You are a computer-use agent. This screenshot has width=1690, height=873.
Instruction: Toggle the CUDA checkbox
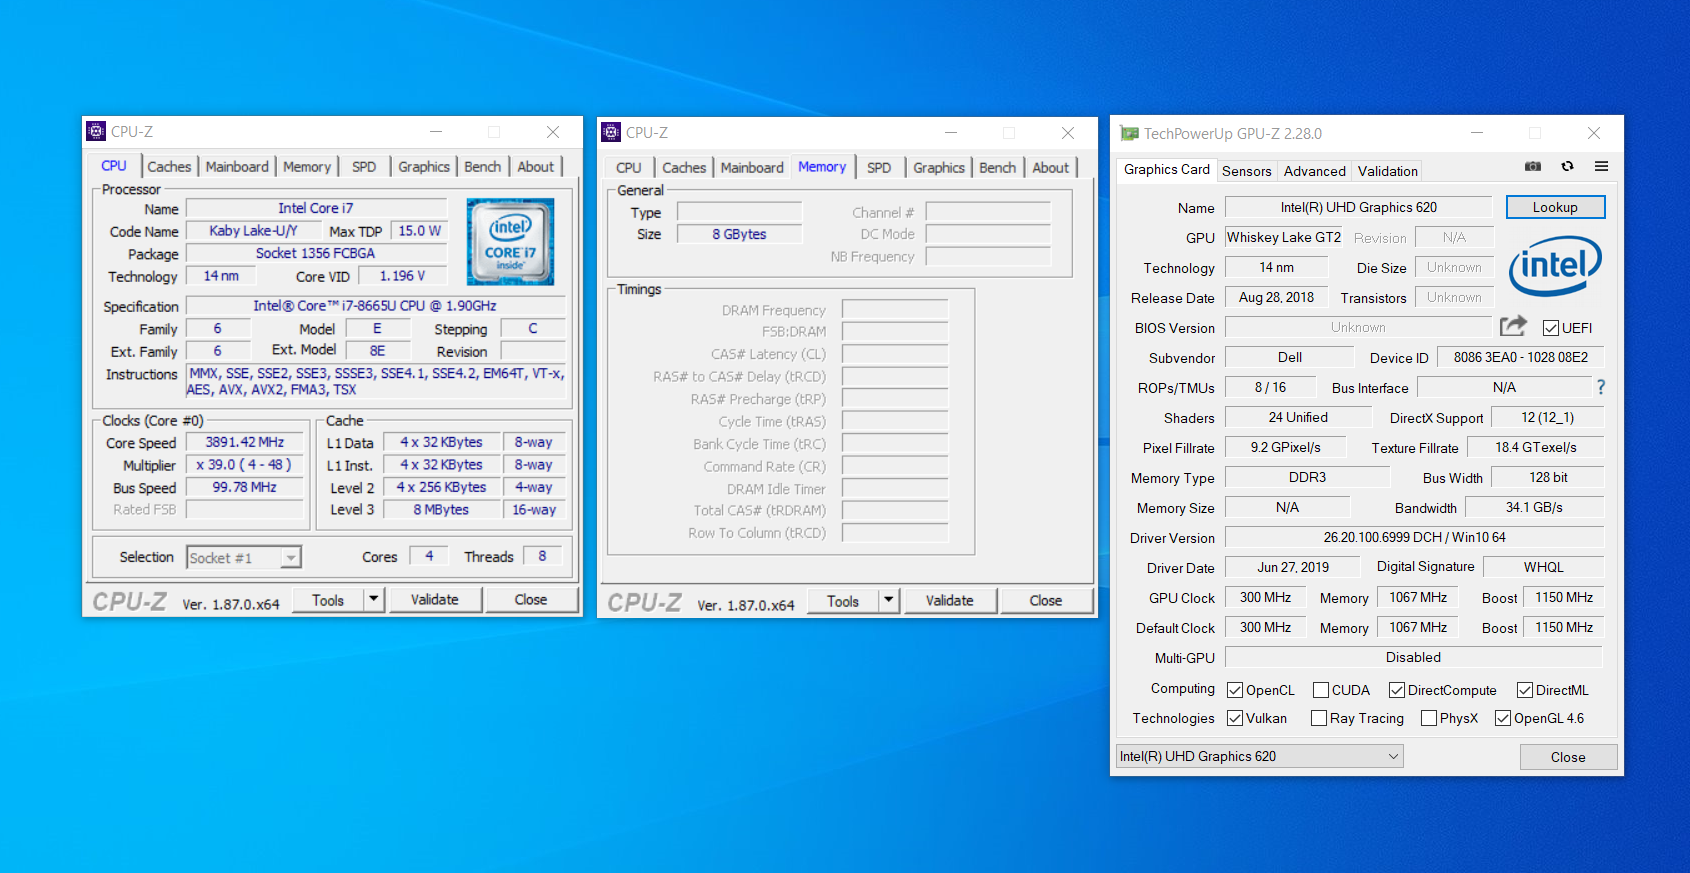tap(1321, 690)
